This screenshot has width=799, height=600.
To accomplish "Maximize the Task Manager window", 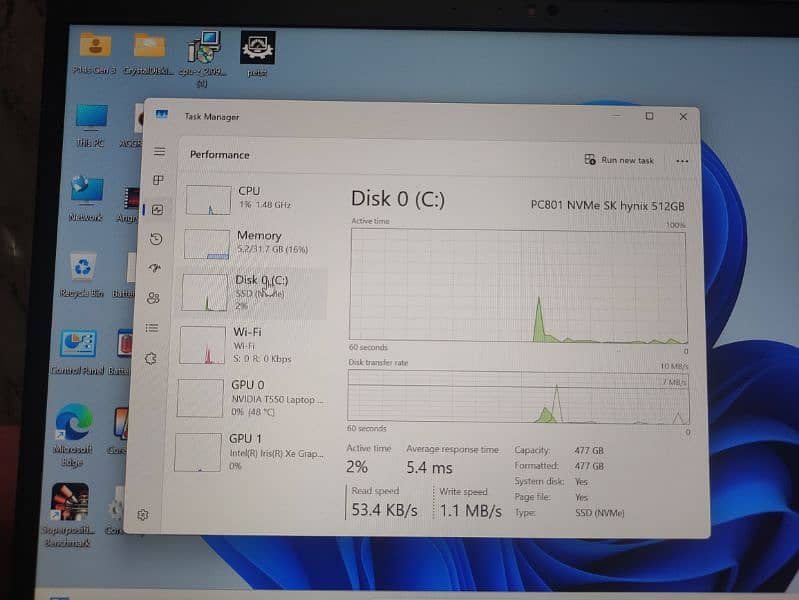I will 649,116.
